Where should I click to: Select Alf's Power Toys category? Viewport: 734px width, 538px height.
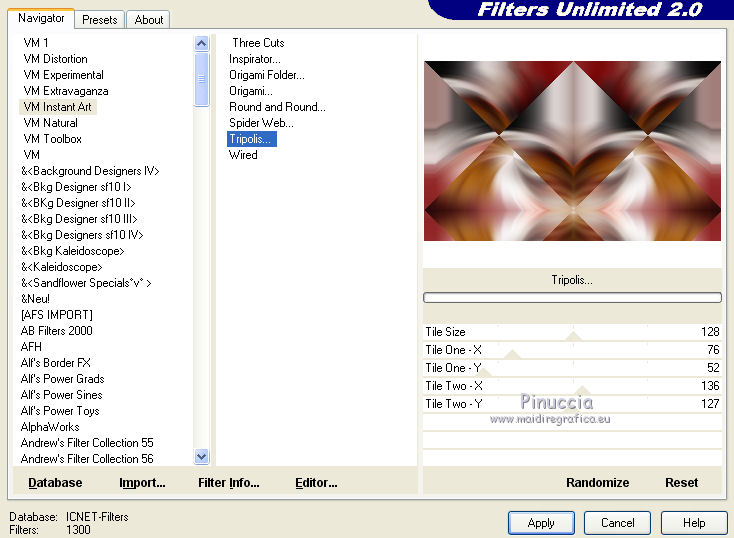coord(60,411)
